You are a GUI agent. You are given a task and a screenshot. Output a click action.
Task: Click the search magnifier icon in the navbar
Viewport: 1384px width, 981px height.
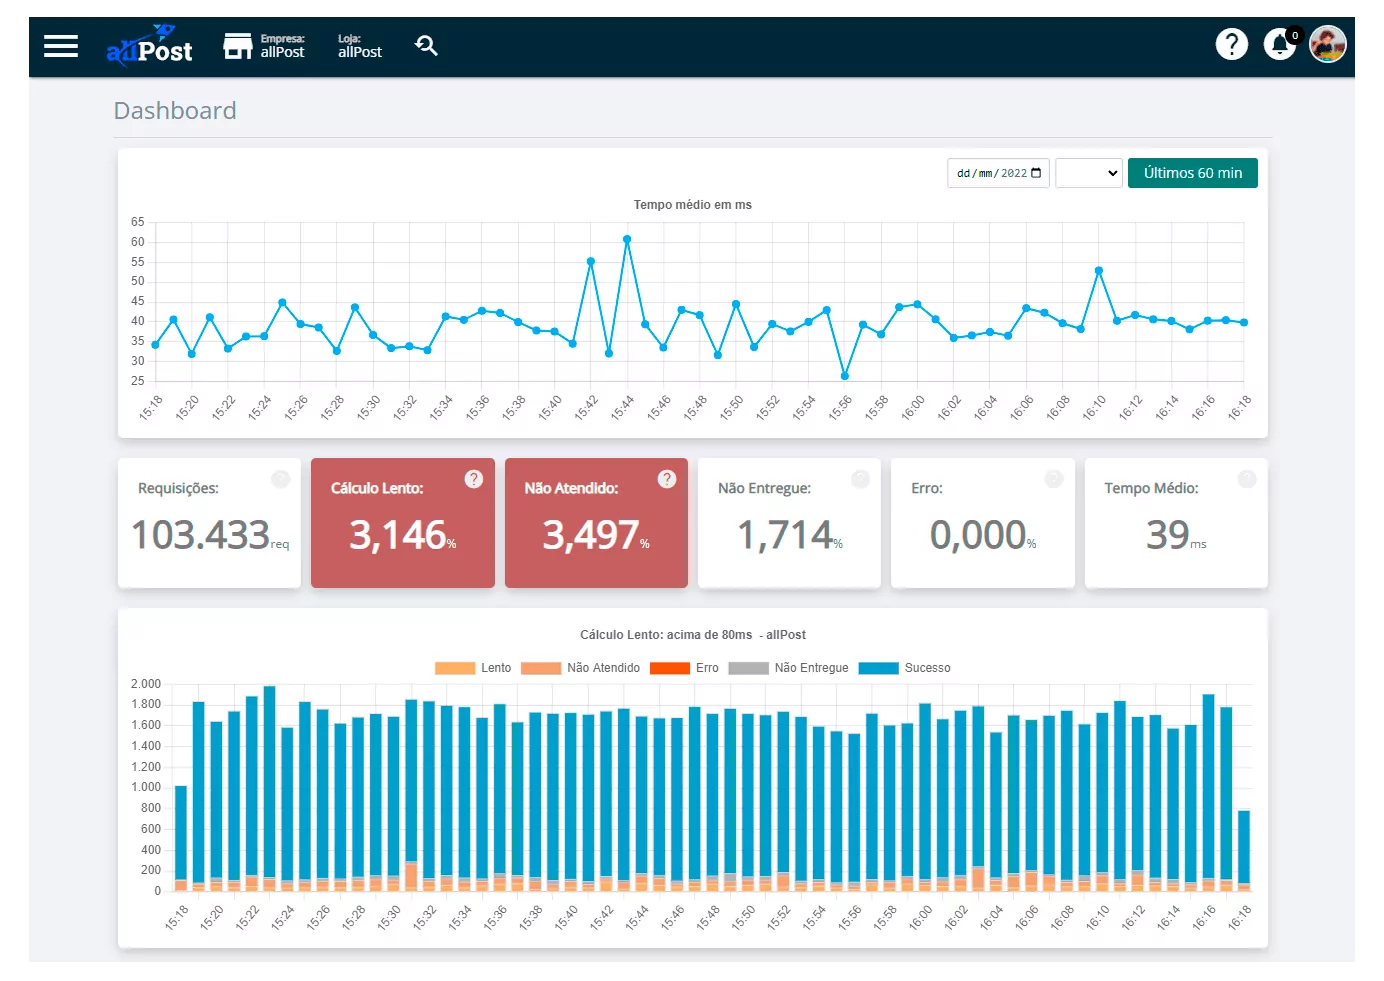coord(427,45)
